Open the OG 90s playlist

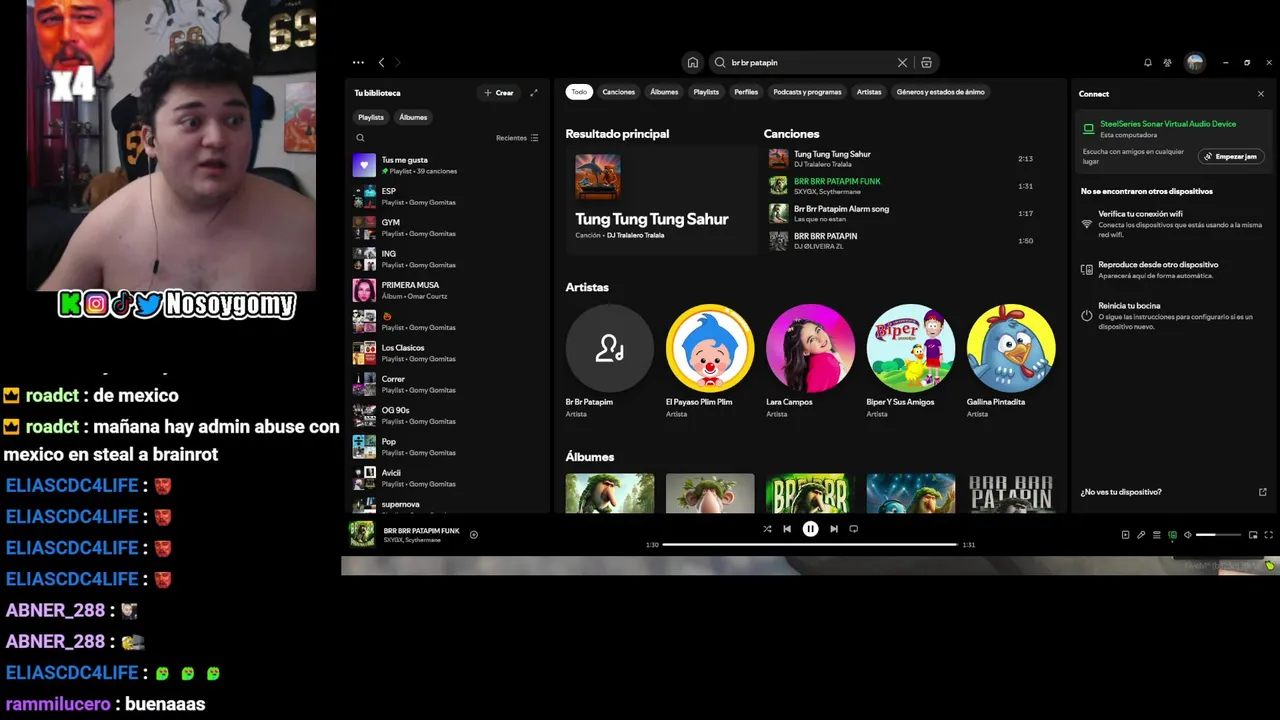448,416
